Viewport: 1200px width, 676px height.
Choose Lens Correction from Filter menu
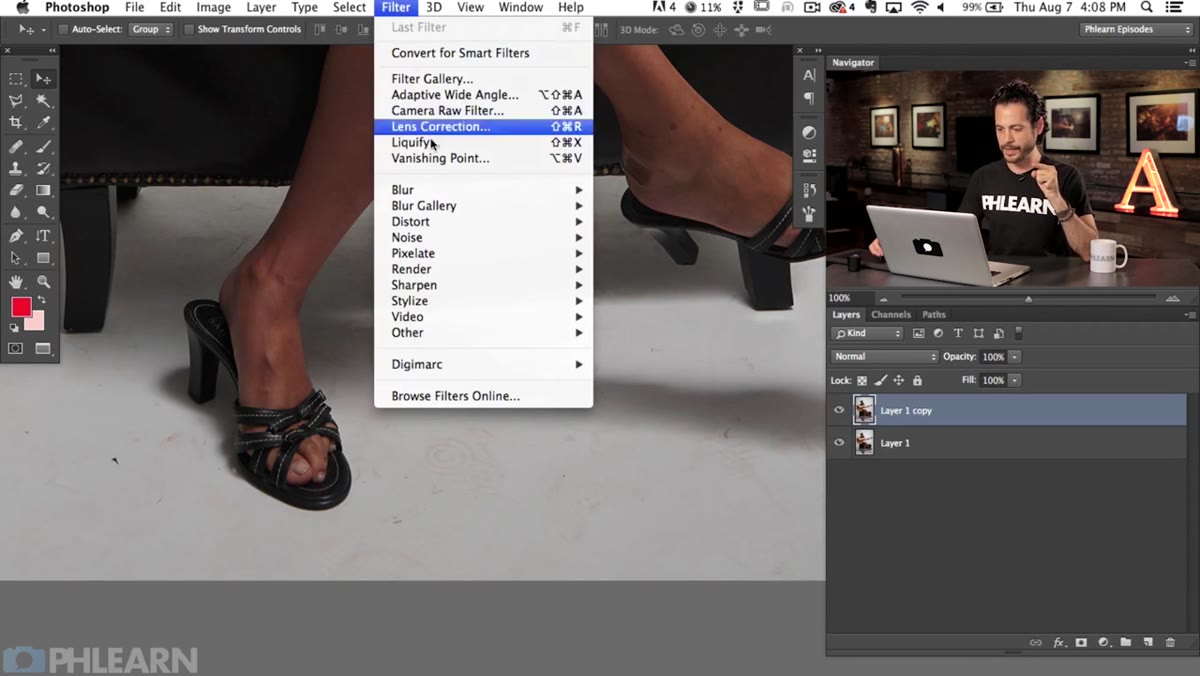click(484, 127)
